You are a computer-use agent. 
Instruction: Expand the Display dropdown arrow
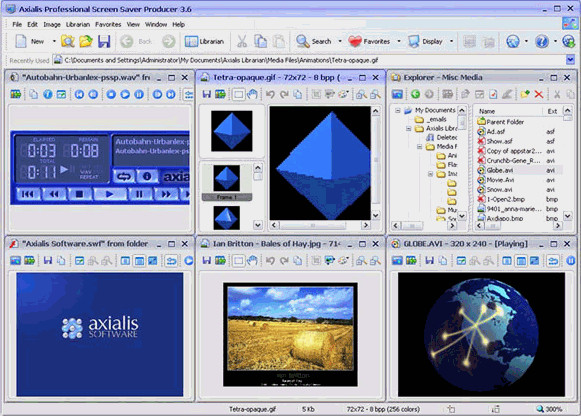[x=451, y=41]
